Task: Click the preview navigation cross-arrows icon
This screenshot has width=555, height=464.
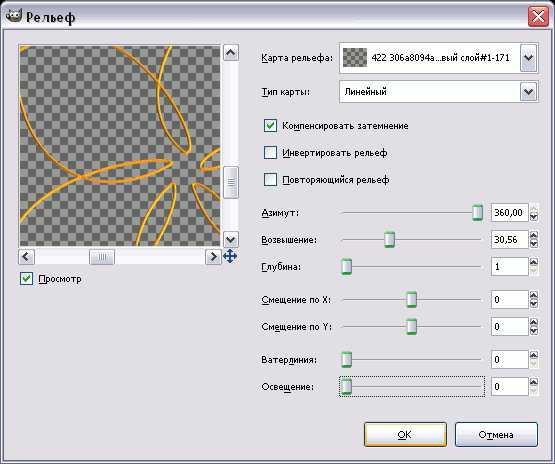Action: [x=230, y=256]
